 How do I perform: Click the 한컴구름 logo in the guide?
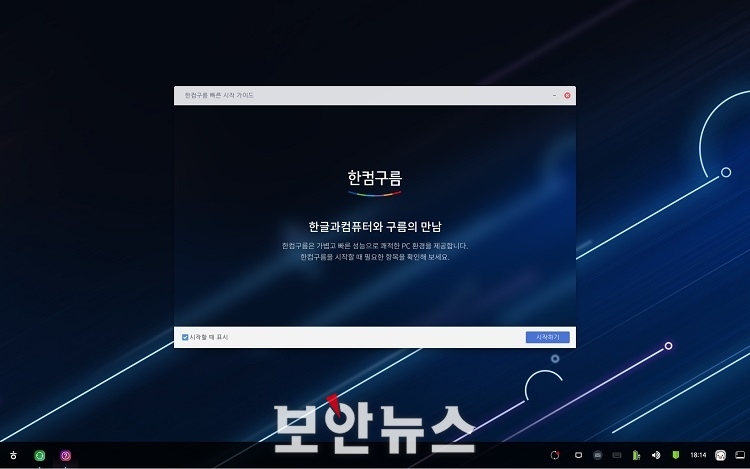[x=375, y=183]
